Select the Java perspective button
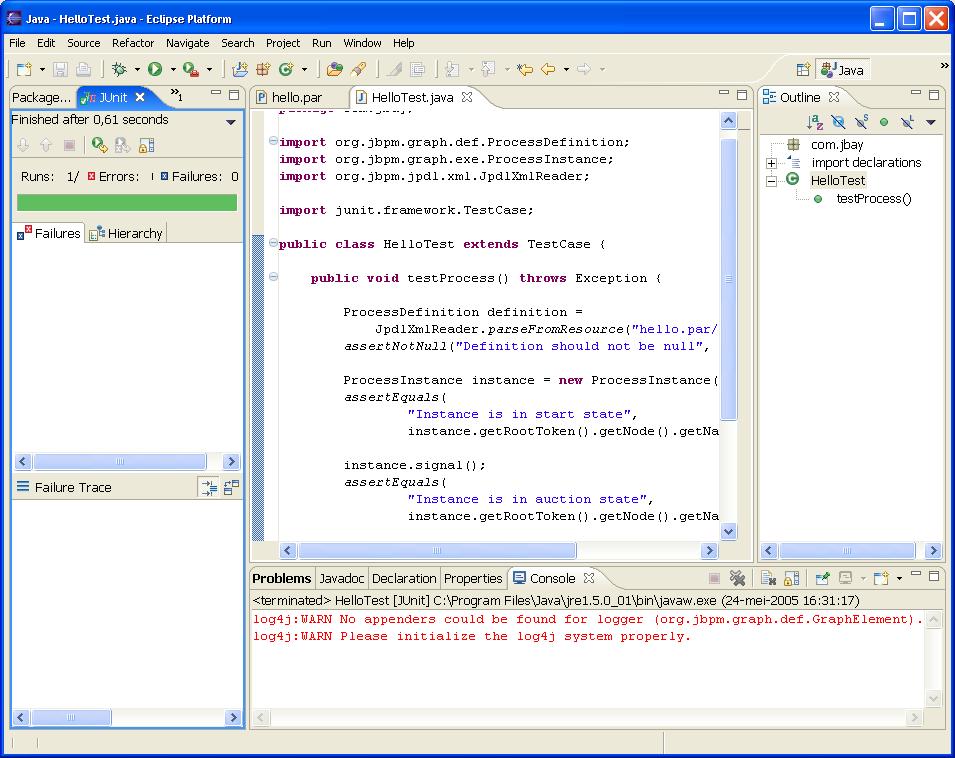This screenshot has width=955, height=758. pyautogui.click(x=843, y=70)
